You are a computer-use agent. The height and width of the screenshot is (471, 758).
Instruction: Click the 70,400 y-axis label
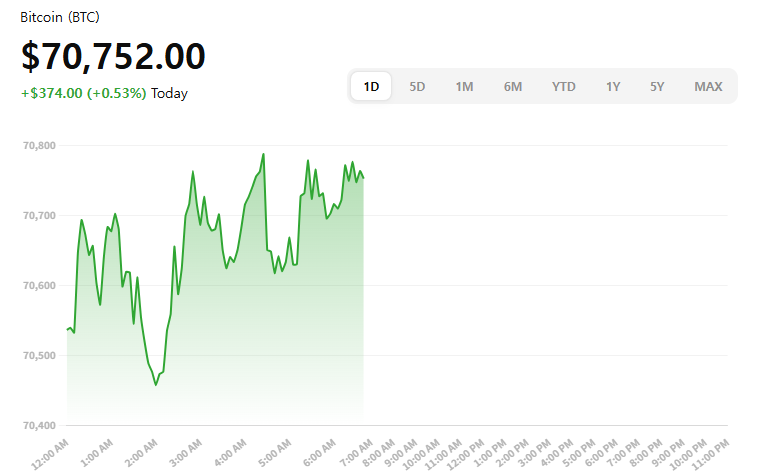pos(39,426)
